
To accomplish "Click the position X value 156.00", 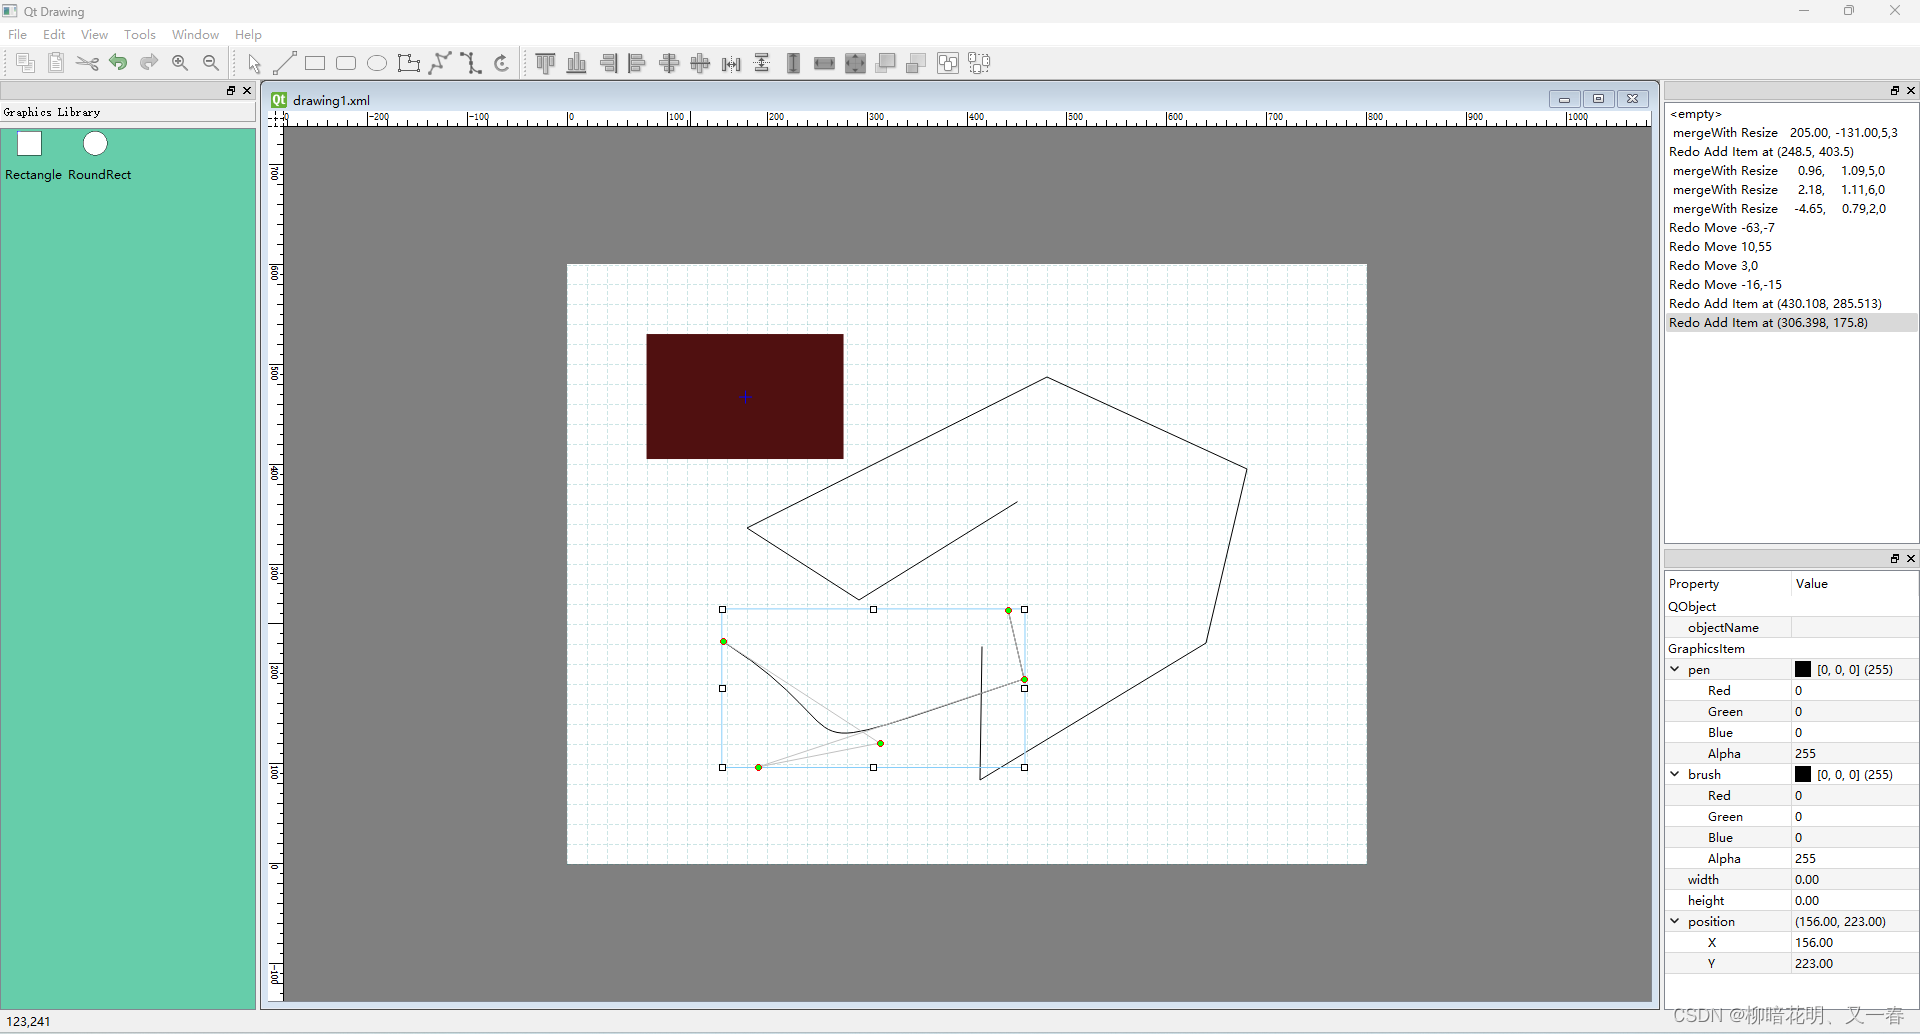I will (x=1854, y=942).
